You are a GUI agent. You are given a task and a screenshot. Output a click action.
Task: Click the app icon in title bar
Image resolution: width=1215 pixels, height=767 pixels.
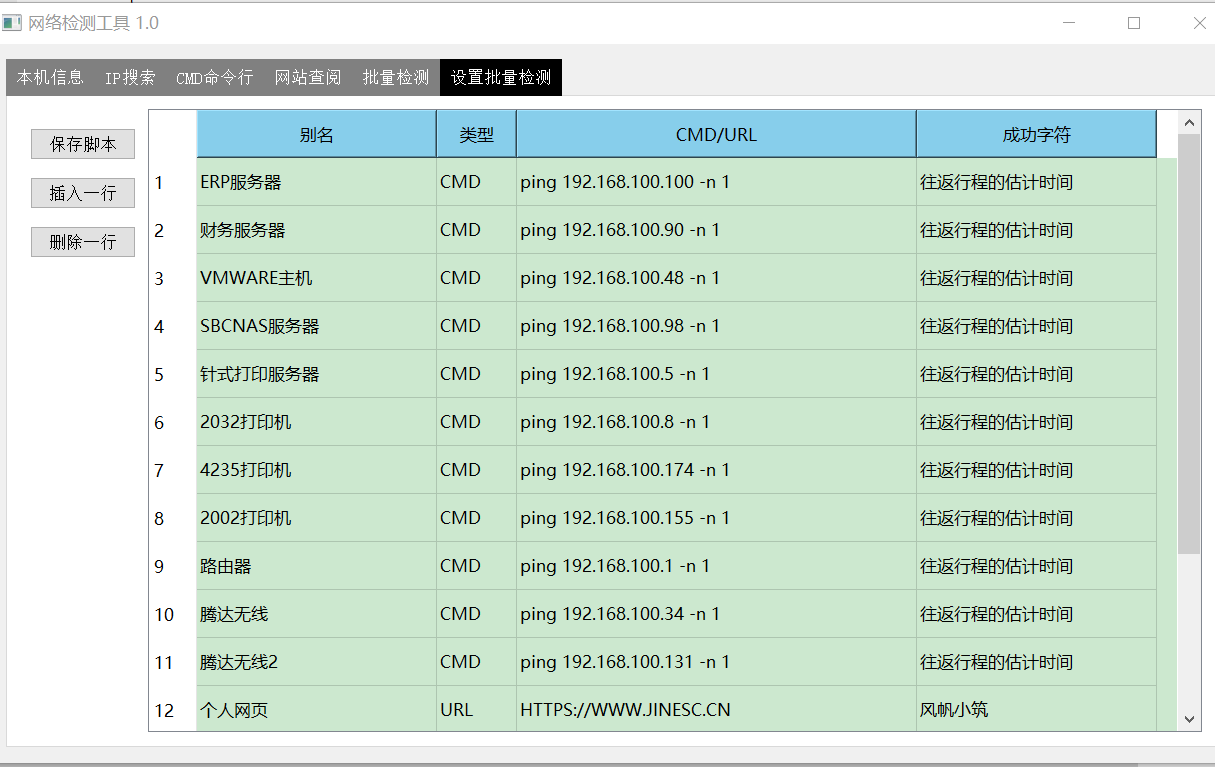pyautogui.click(x=12, y=23)
